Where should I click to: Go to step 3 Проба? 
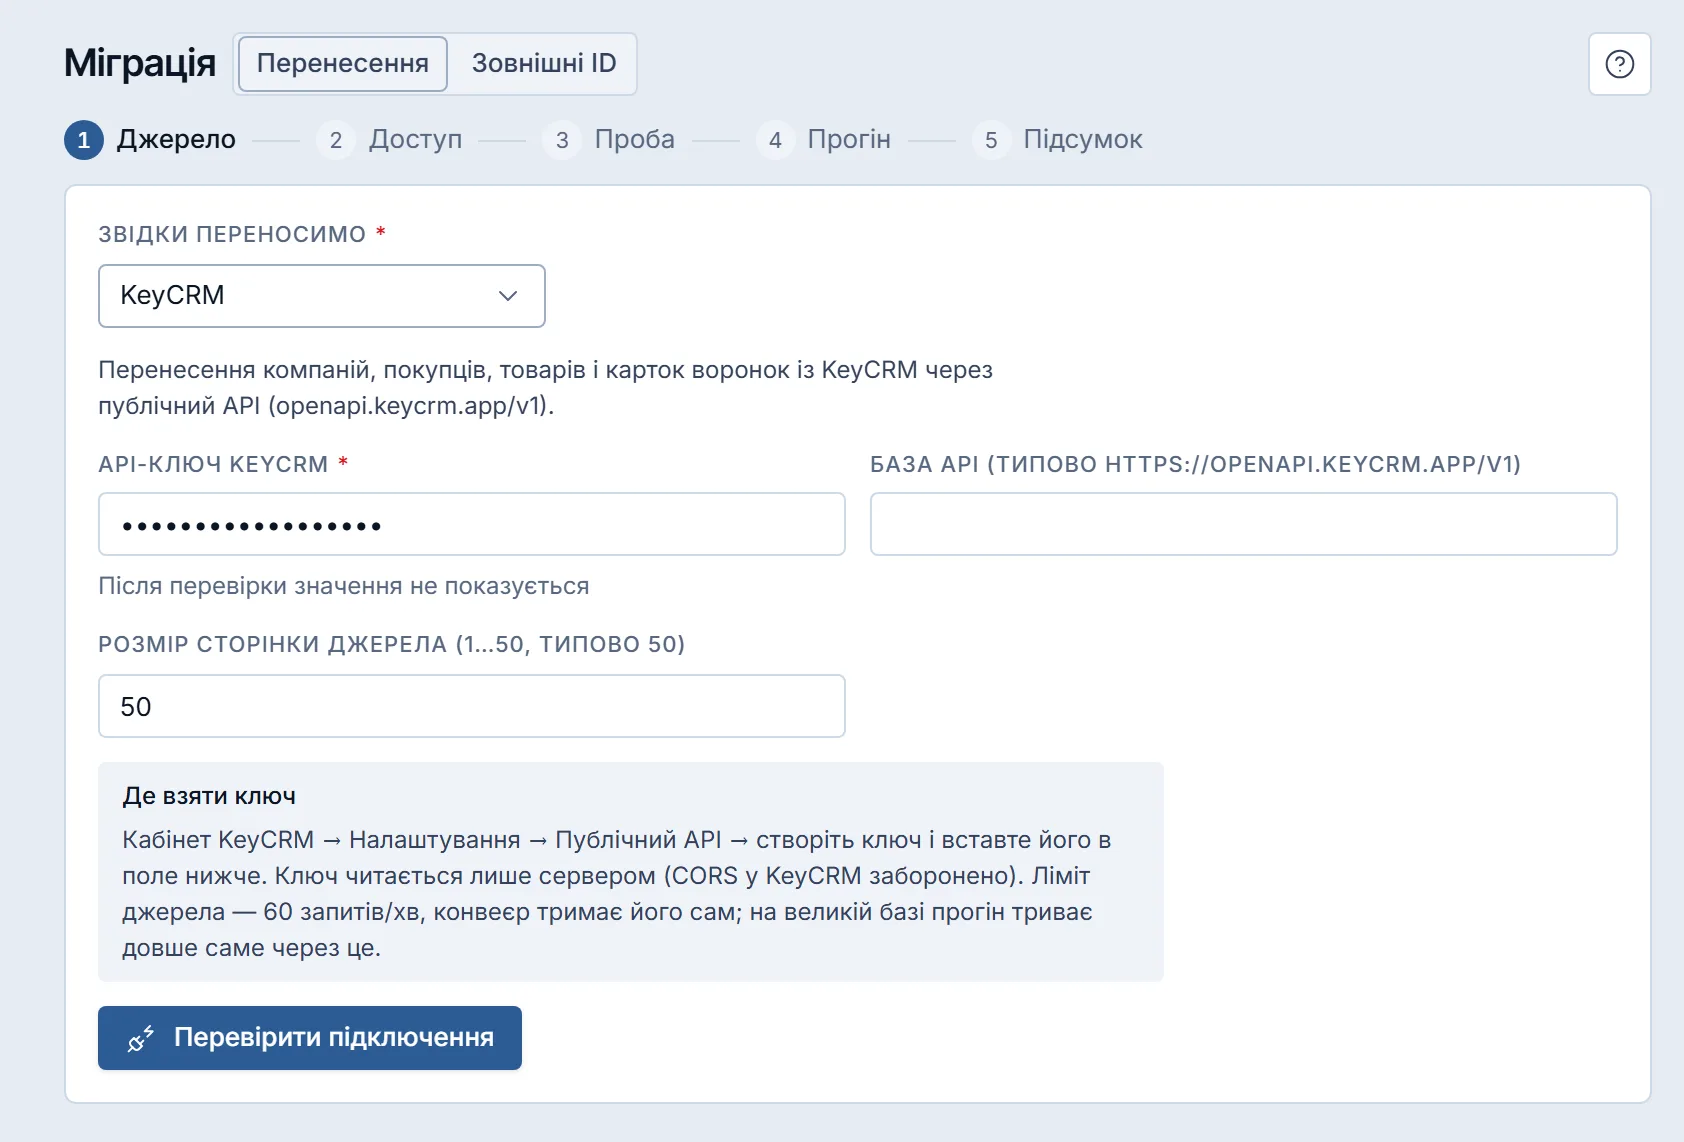(x=609, y=140)
